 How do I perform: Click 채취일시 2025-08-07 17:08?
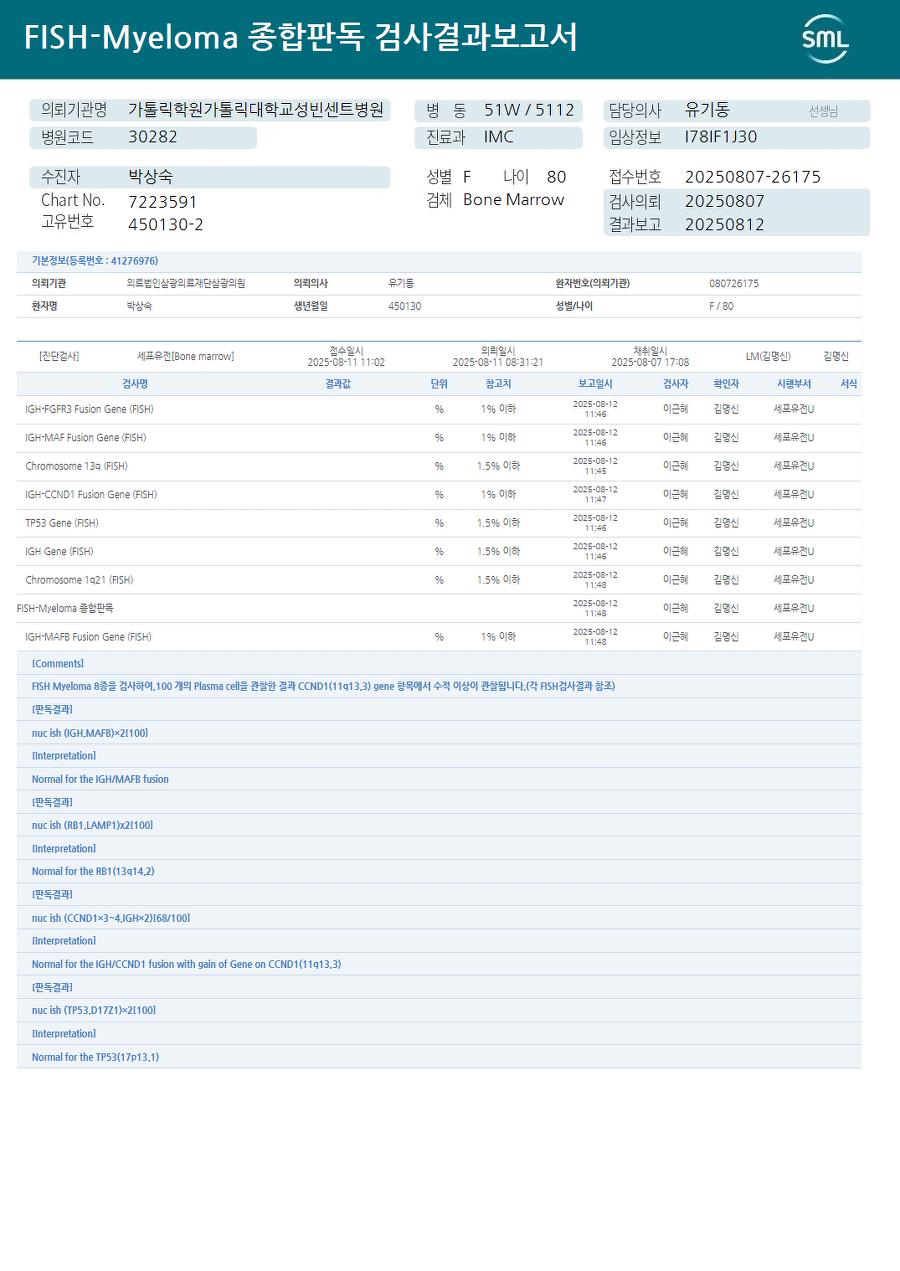click(650, 357)
